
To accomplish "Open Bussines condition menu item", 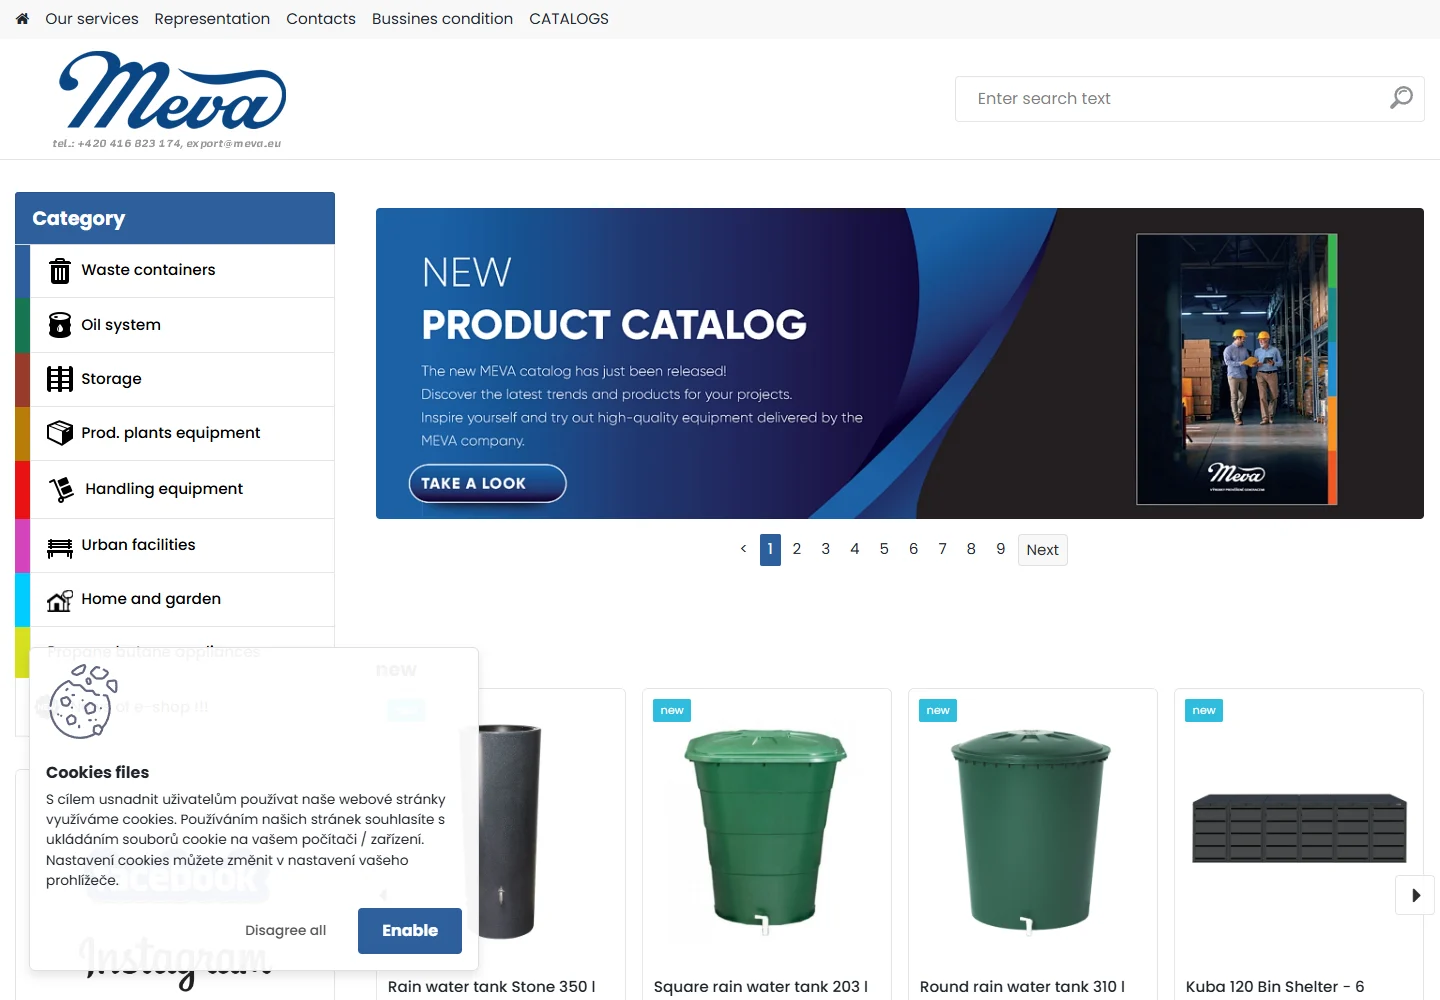I will (442, 19).
